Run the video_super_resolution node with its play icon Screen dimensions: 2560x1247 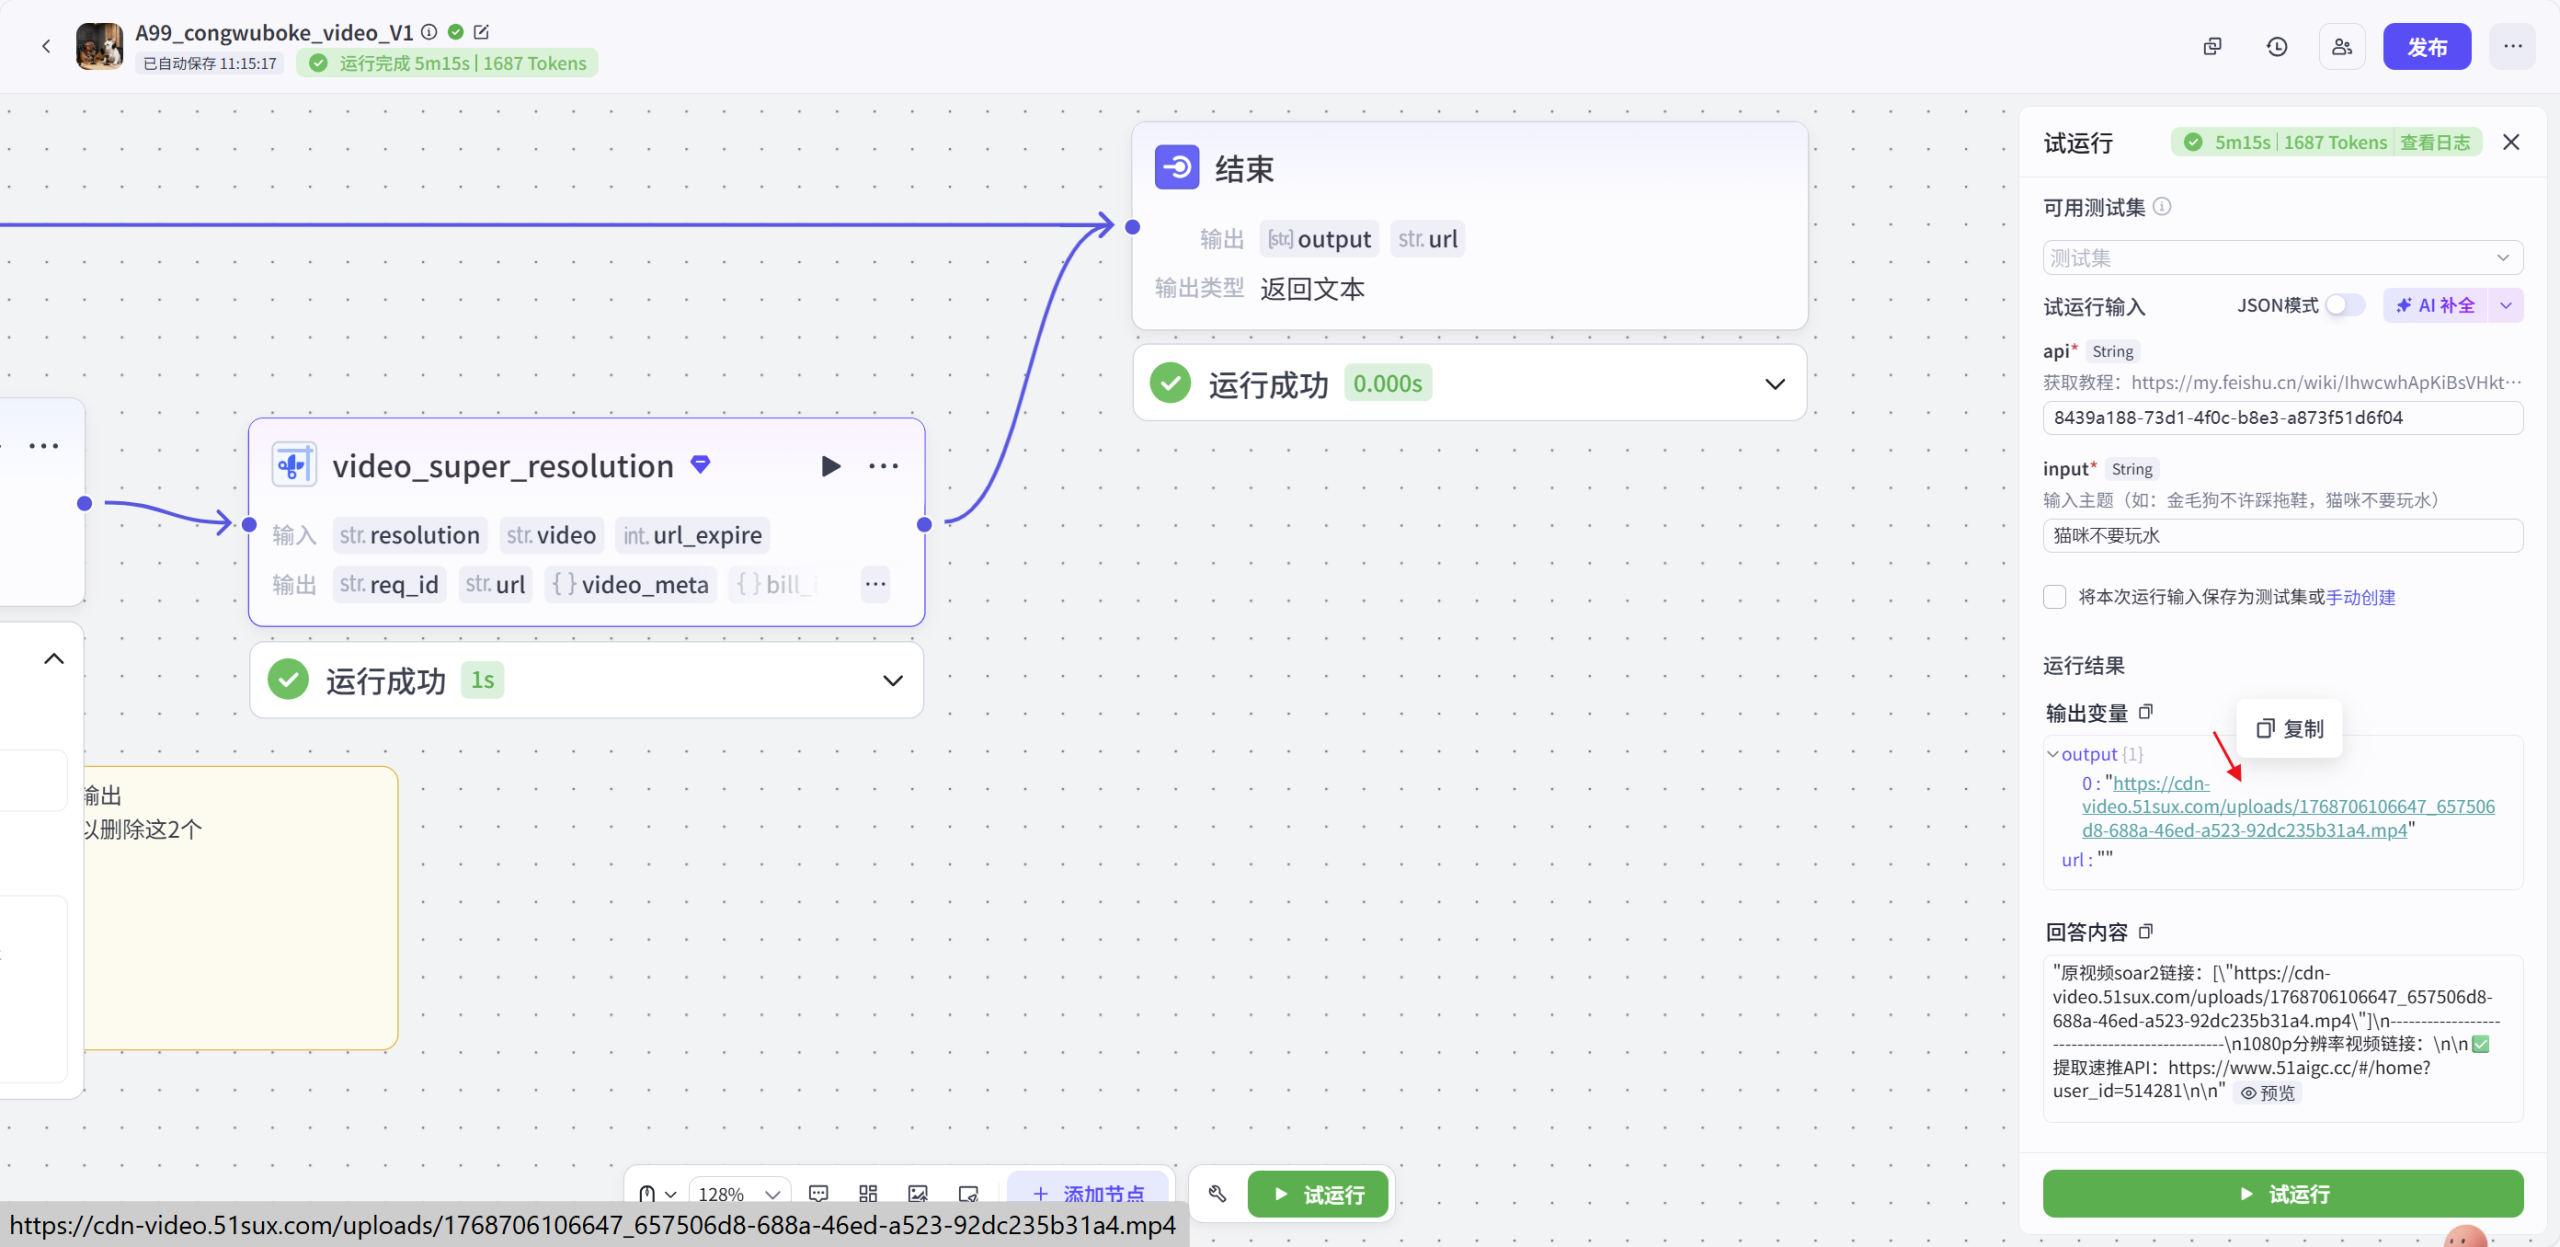coord(830,465)
